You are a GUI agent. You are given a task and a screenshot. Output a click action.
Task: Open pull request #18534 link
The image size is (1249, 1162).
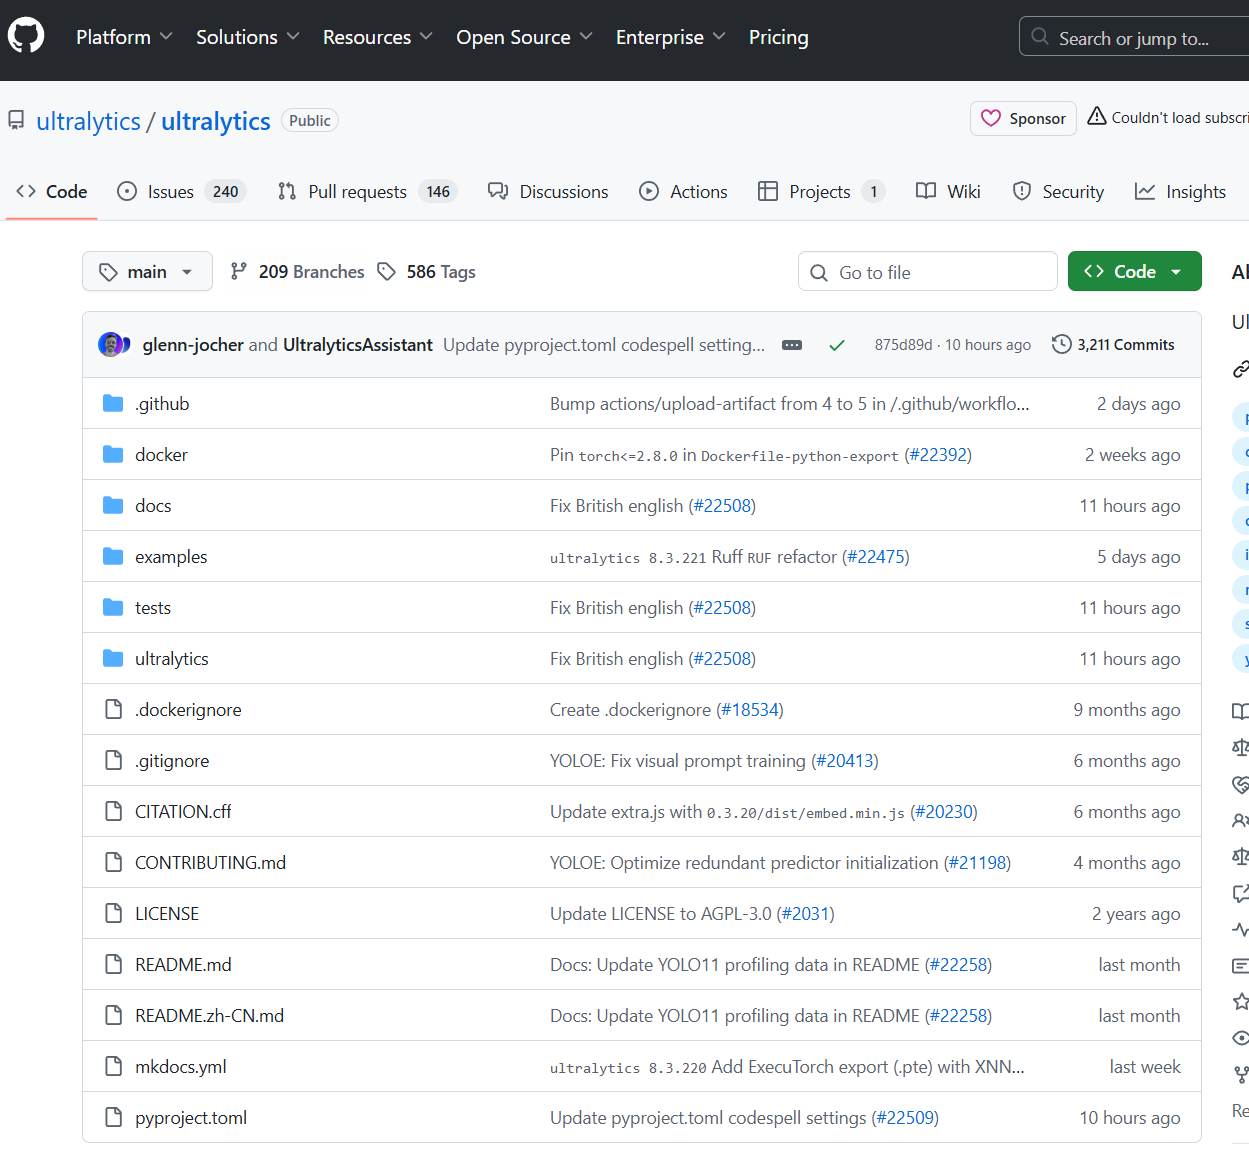point(750,709)
